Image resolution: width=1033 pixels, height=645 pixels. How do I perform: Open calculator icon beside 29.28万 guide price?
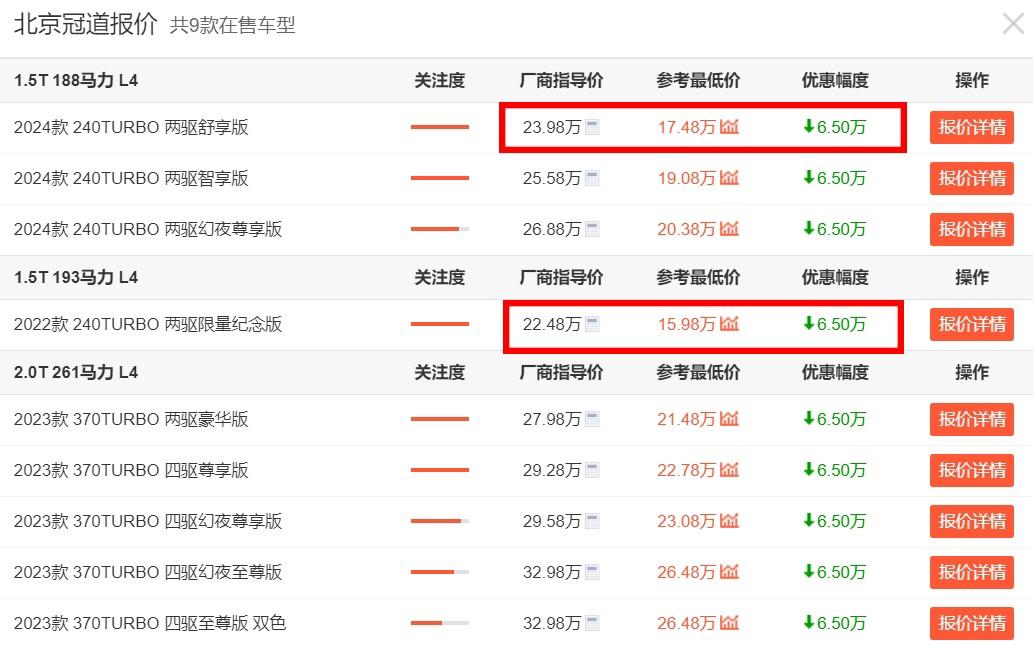592,470
